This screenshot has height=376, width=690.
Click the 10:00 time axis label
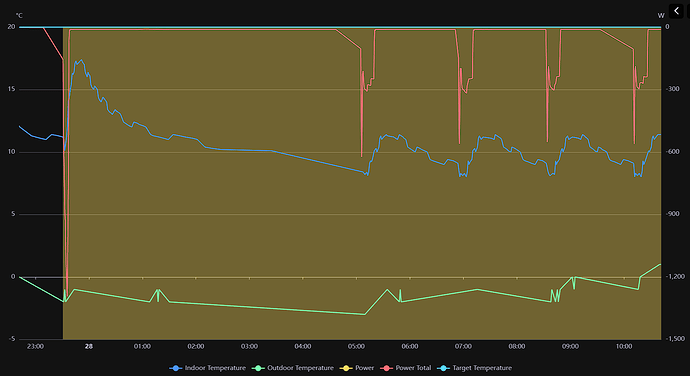click(624, 347)
